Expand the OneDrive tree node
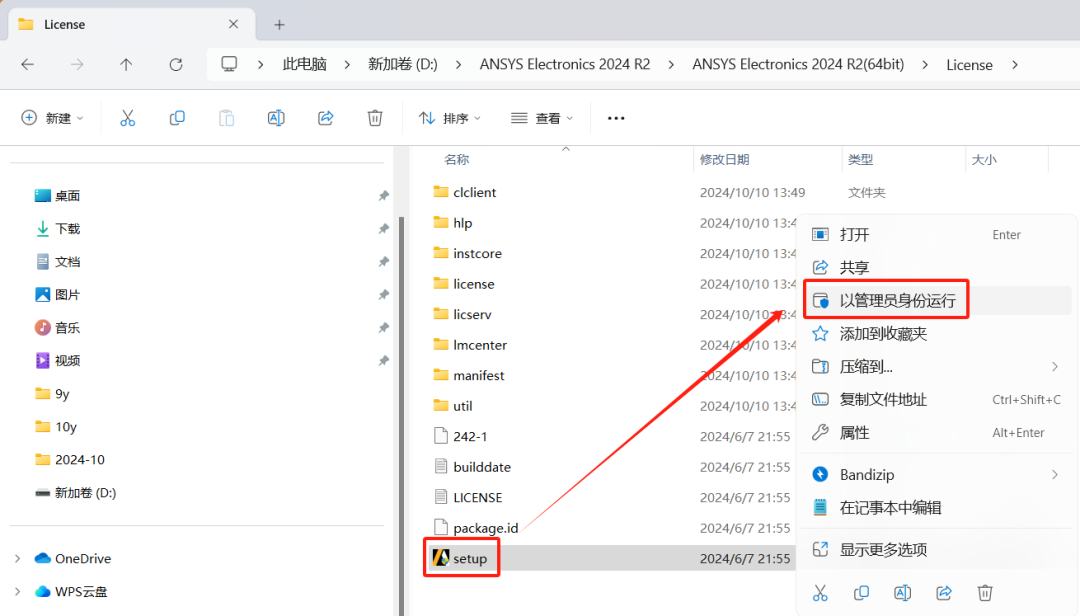1080x616 pixels. pos(18,559)
